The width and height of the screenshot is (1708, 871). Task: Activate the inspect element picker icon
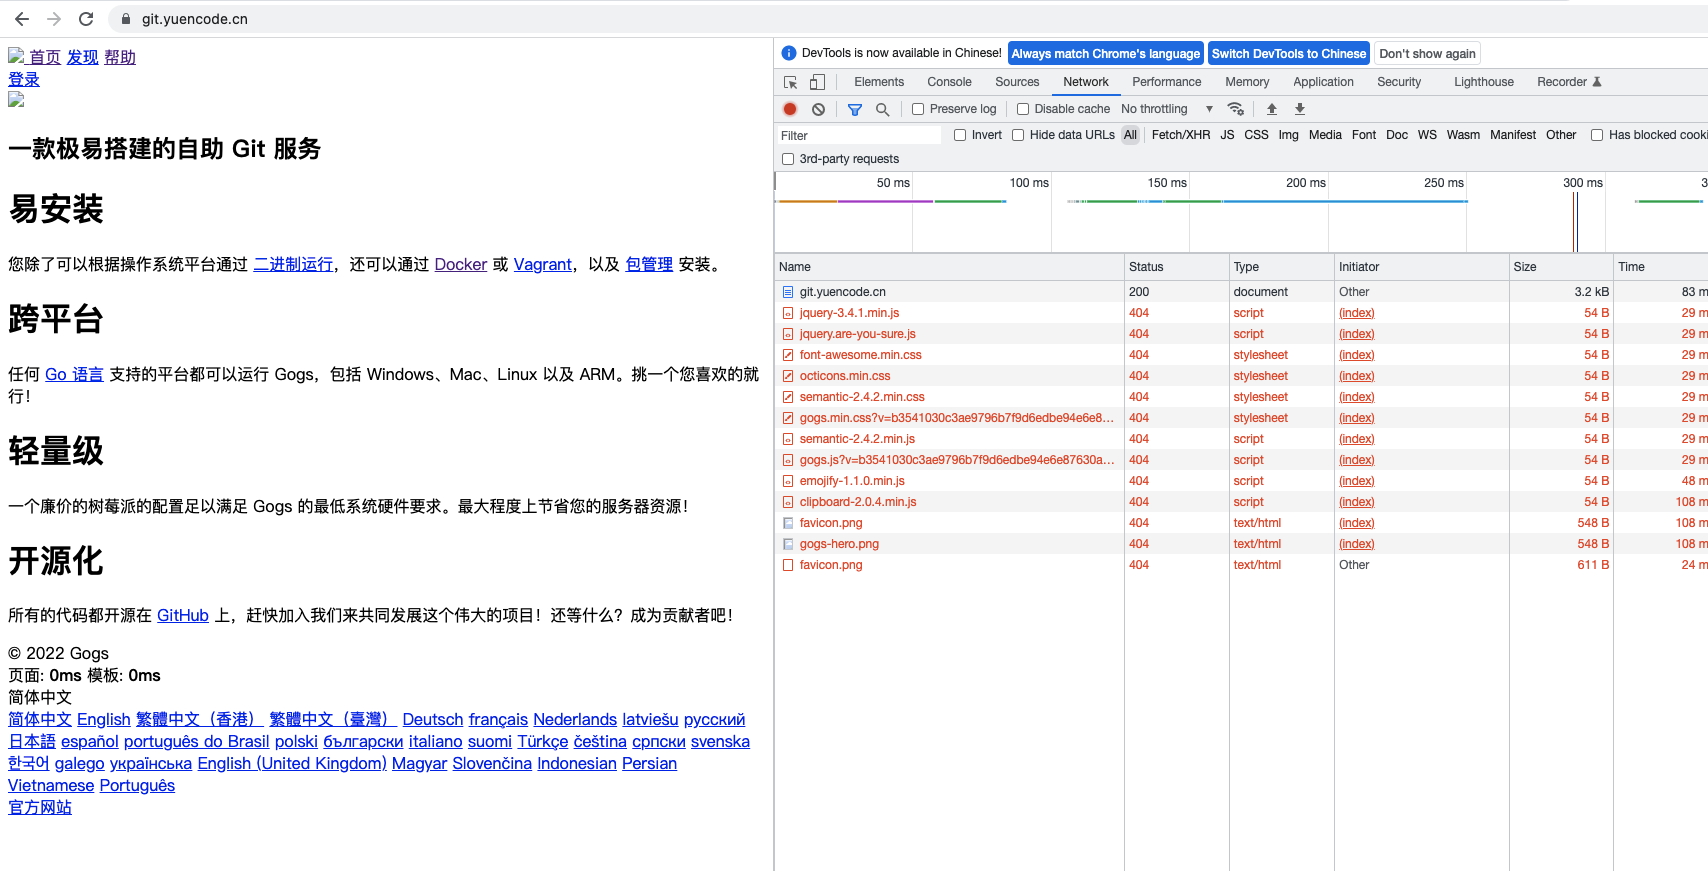click(791, 82)
